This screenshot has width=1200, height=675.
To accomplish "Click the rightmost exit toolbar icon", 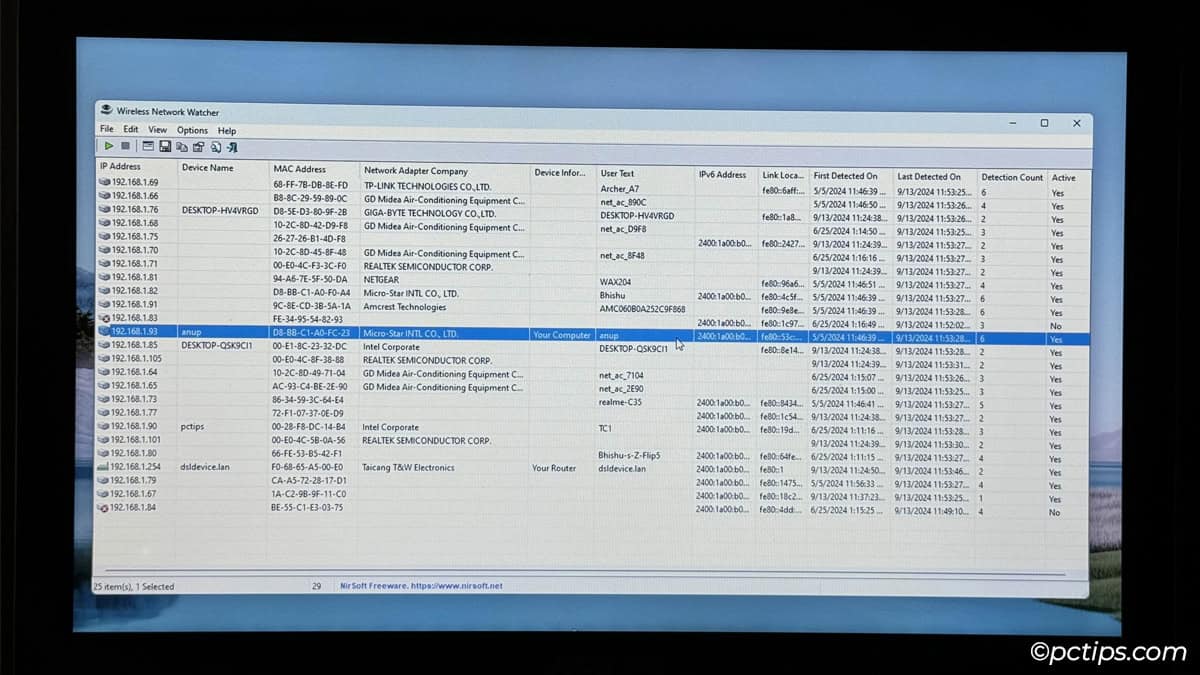I will (232, 146).
